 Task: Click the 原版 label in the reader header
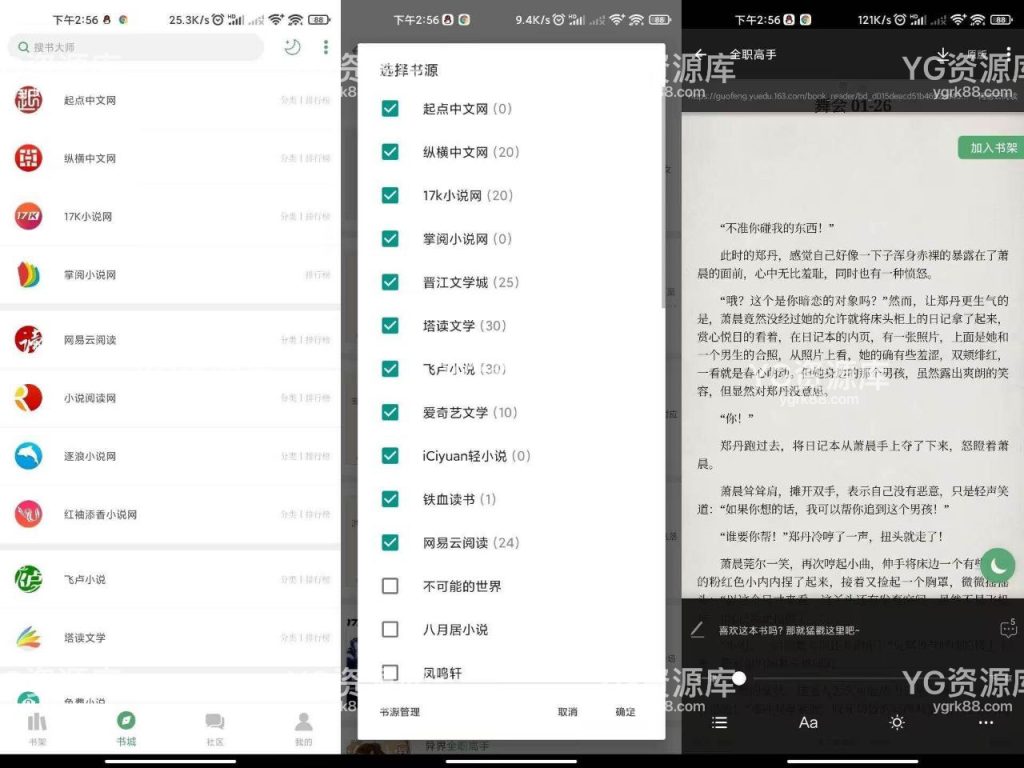(x=977, y=54)
